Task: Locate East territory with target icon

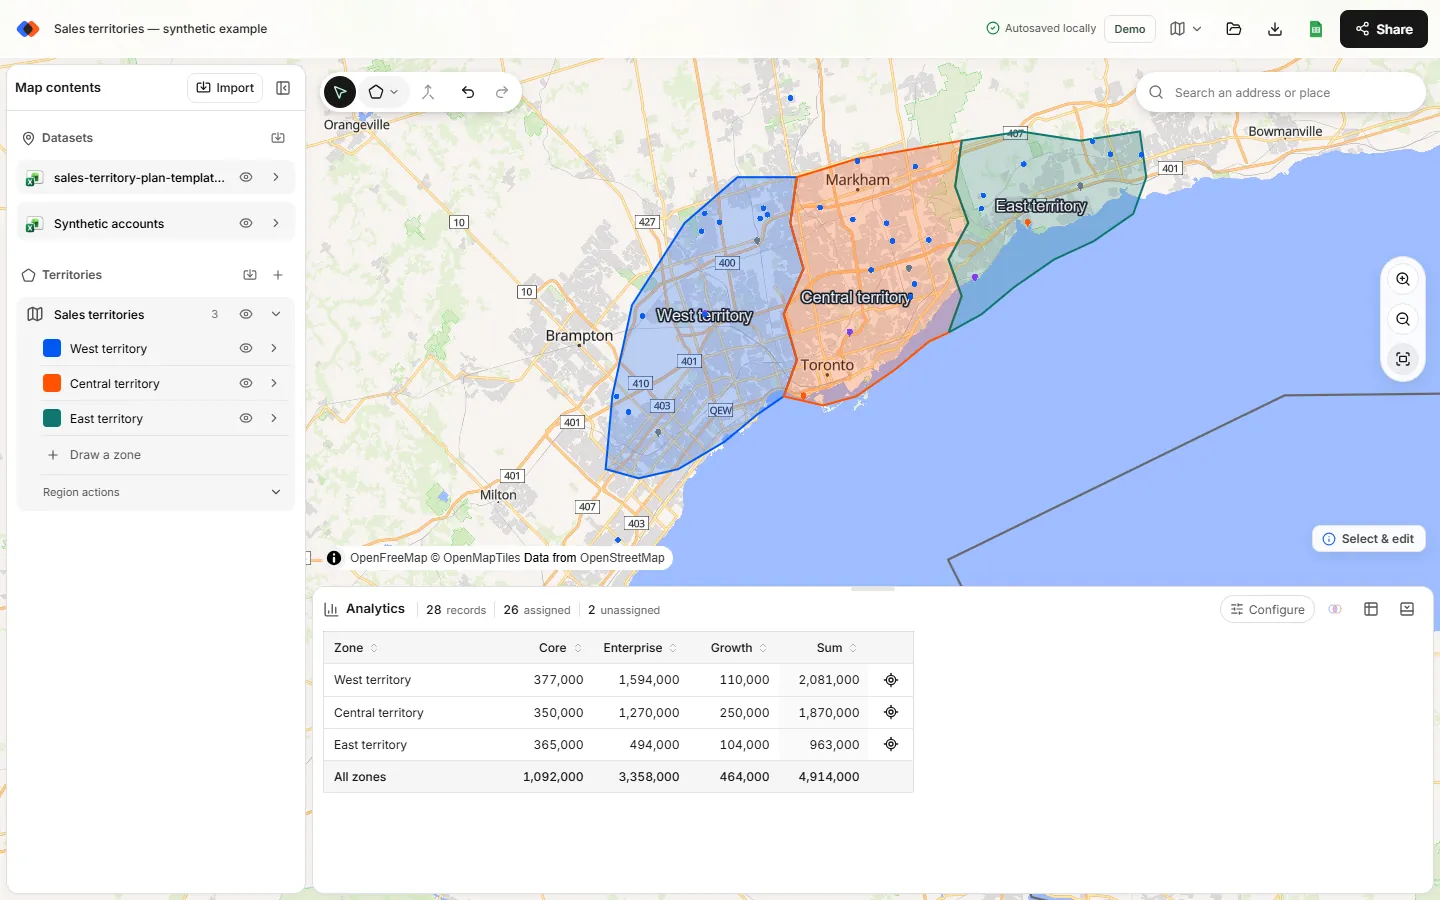Action: tap(891, 745)
